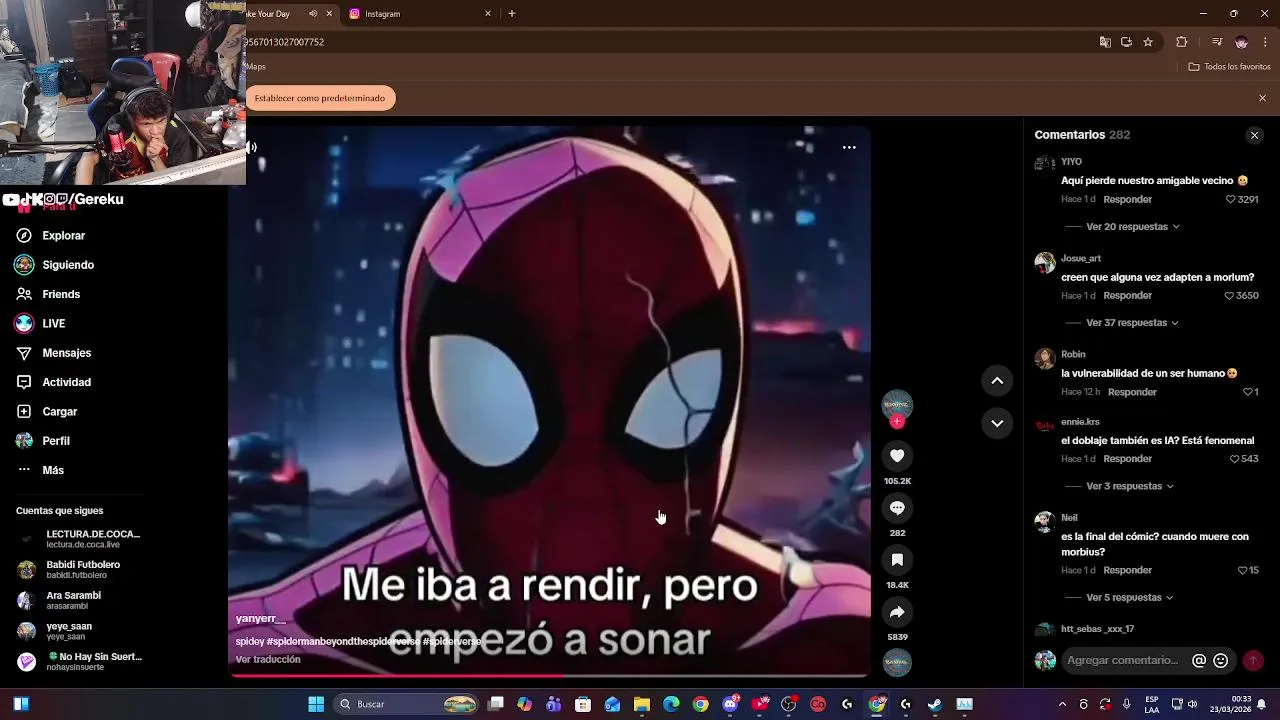Open the emoji picker in the comment box

(1220, 660)
